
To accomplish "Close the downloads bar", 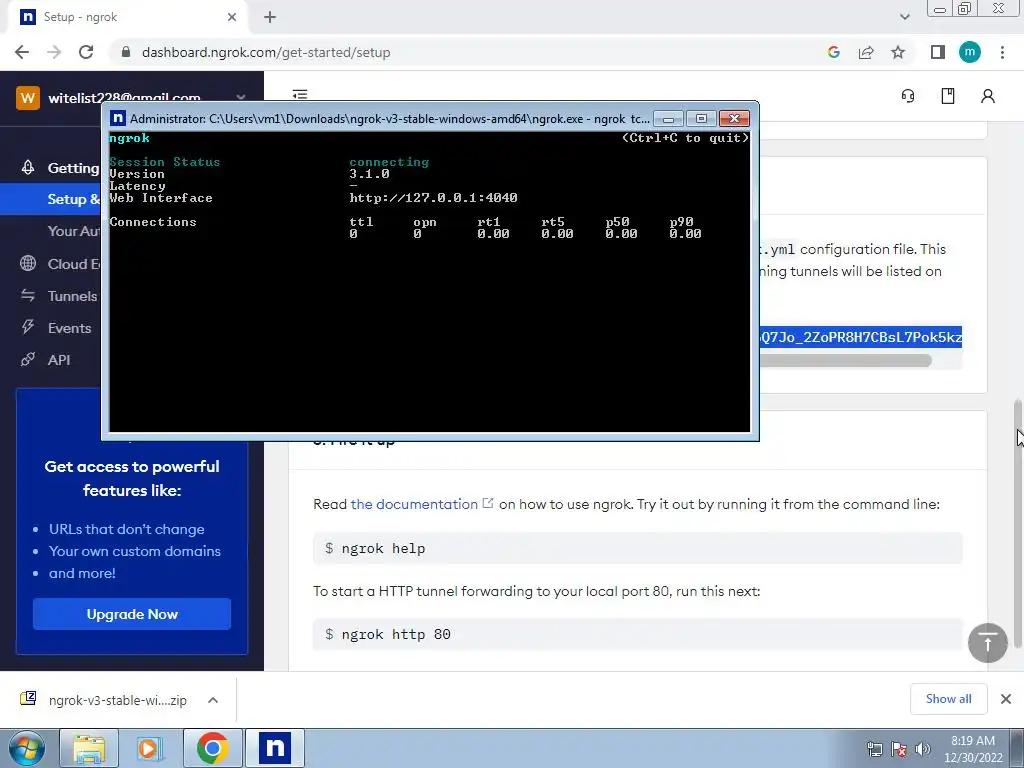I will (1006, 699).
